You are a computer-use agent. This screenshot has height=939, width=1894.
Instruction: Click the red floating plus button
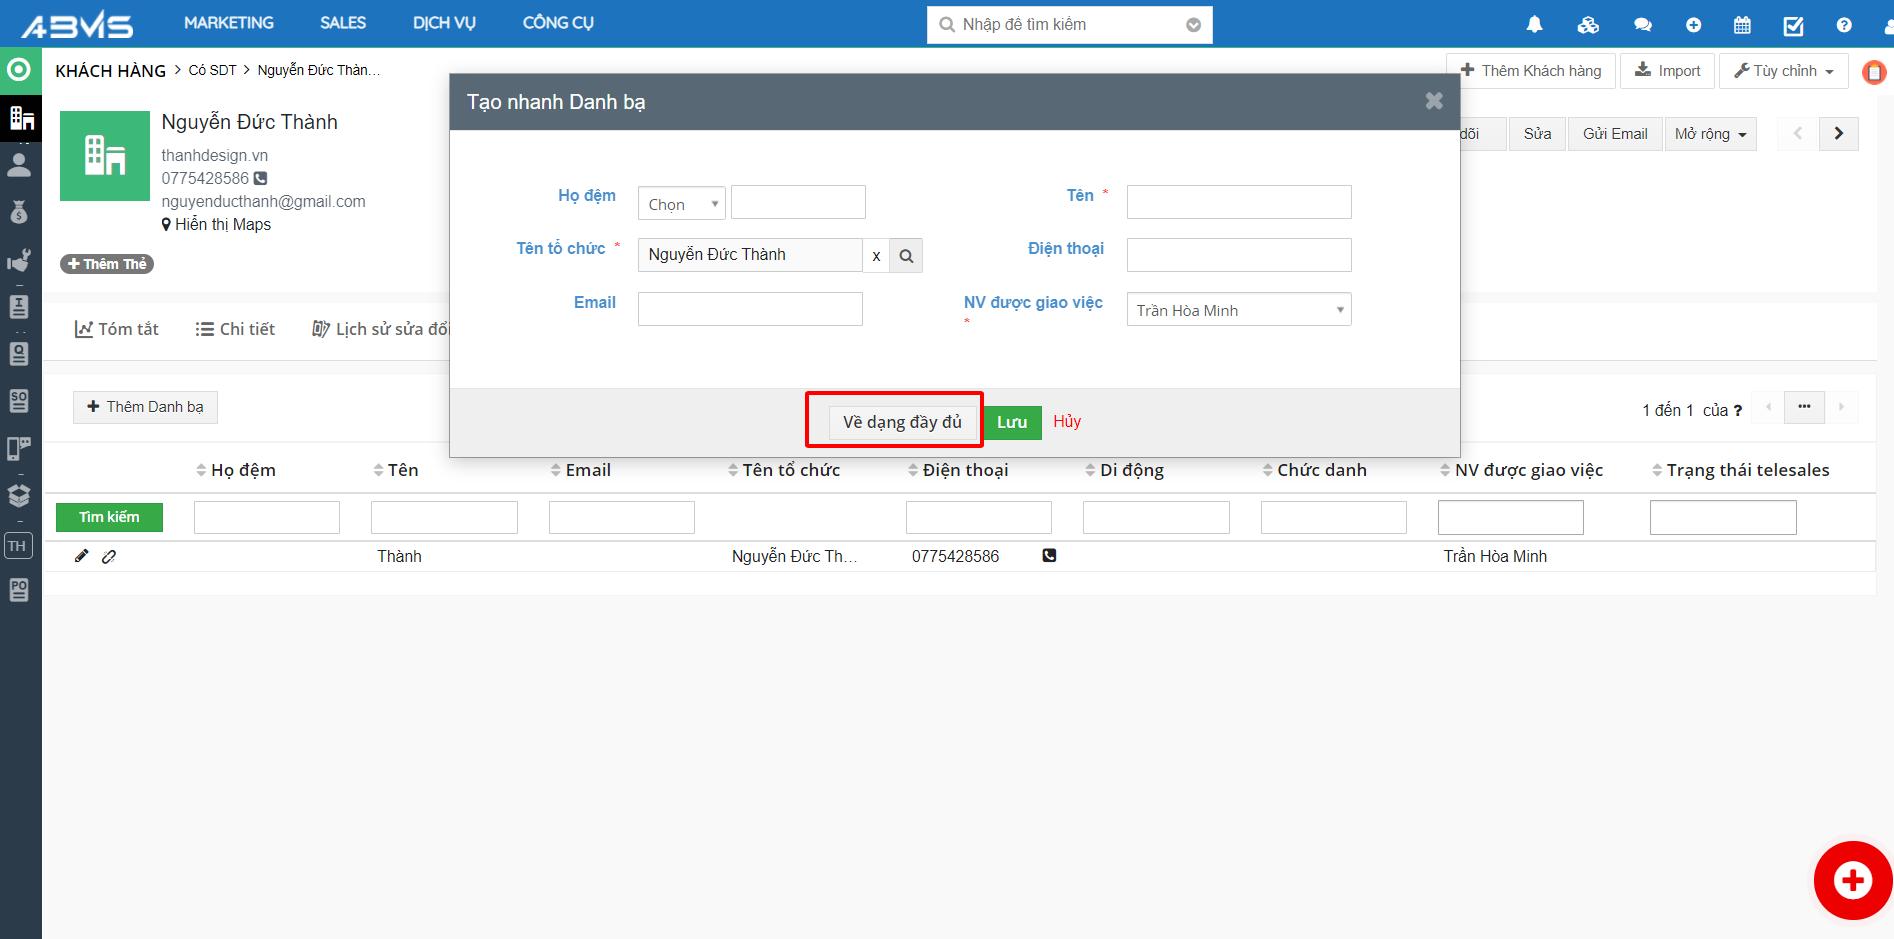1852,880
